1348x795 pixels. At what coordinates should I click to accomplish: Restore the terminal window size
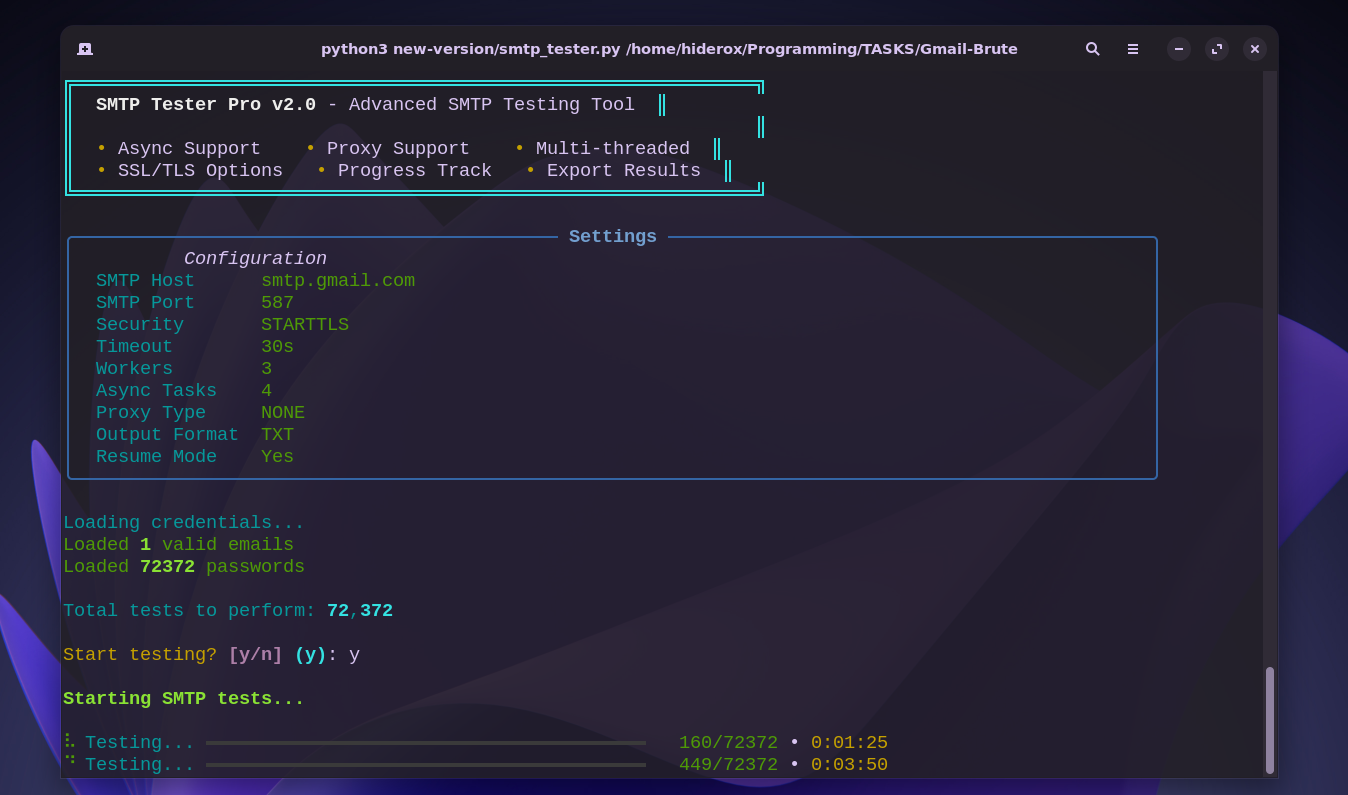1216,48
